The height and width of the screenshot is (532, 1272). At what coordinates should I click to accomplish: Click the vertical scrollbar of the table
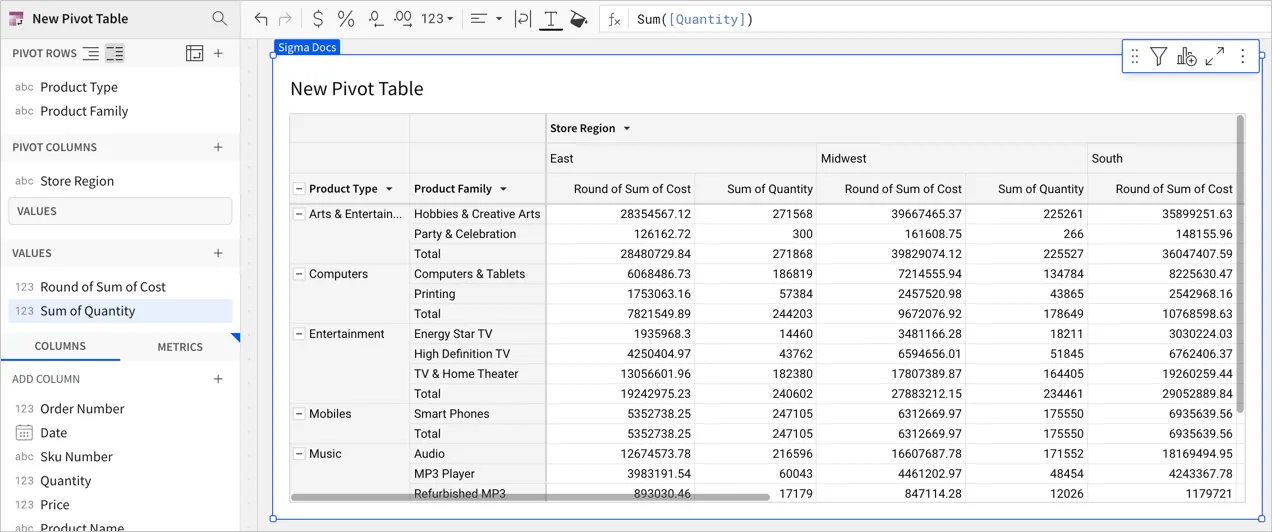pos(1241,264)
